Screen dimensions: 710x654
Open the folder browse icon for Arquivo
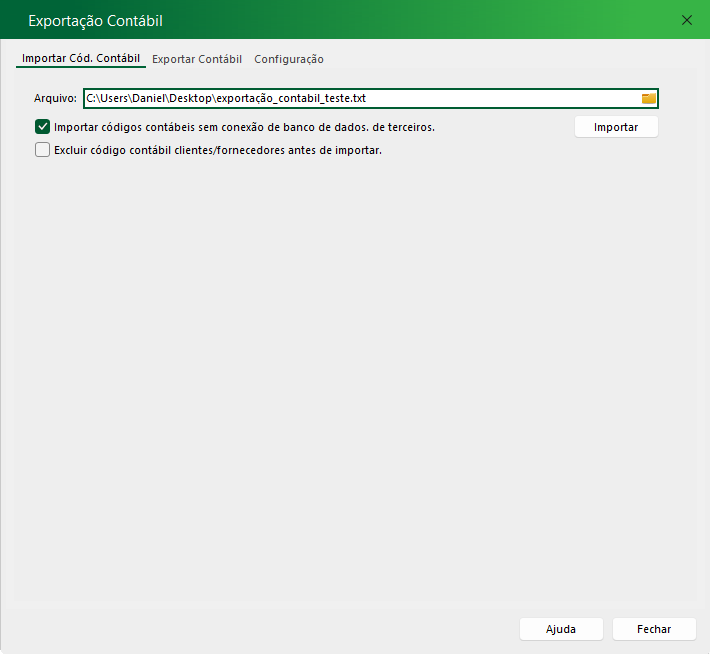tap(648, 98)
